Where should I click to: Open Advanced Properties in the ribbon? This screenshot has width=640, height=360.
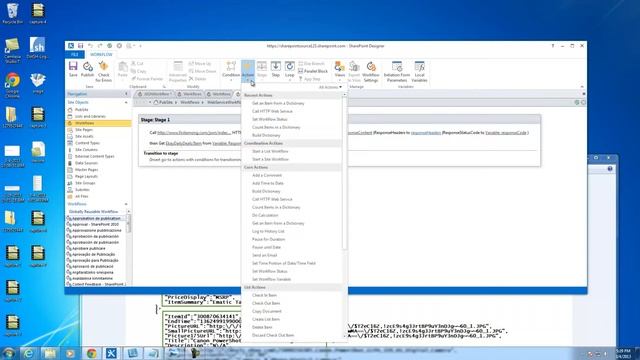tap(178, 71)
